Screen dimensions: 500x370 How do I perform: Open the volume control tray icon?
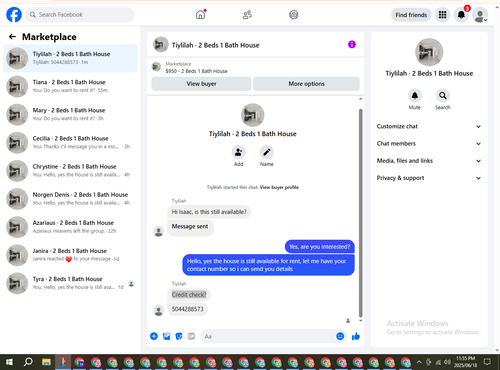[448, 362]
